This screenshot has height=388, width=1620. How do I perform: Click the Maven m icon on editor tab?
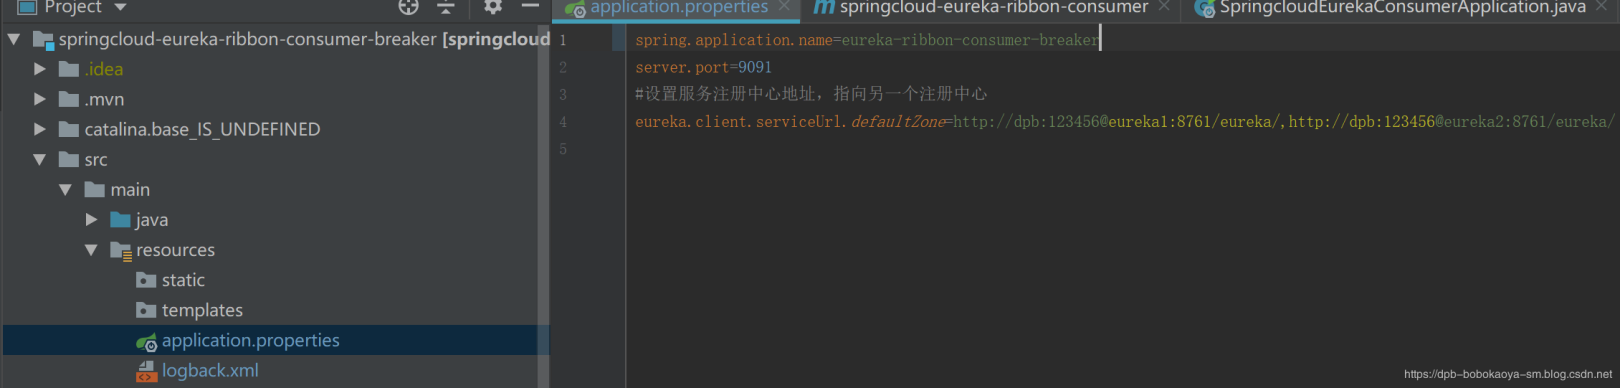(x=824, y=7)
